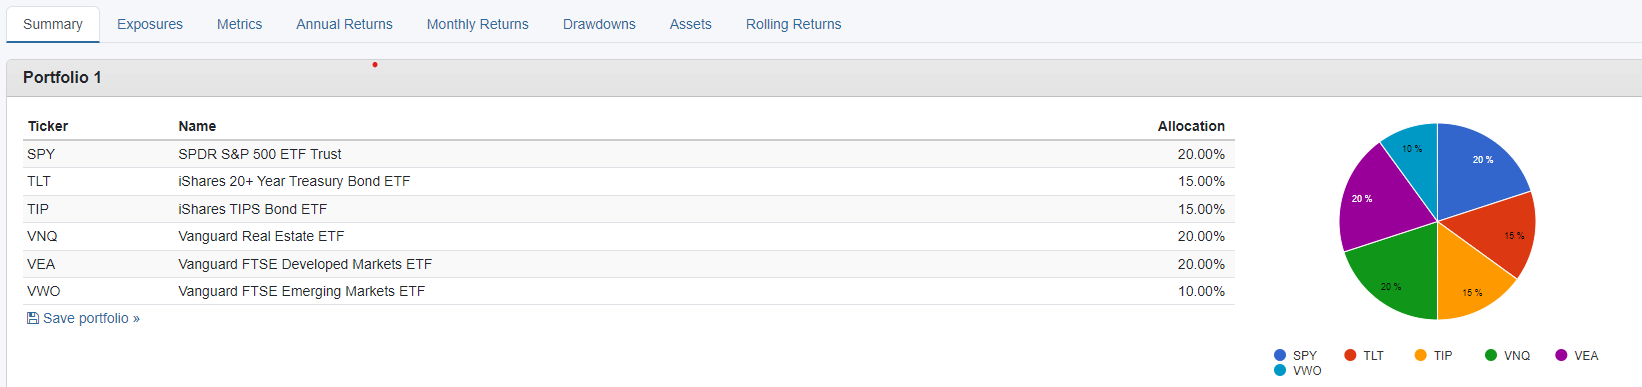
Task: View the Drawdowns tab
Action: (599, 24)
